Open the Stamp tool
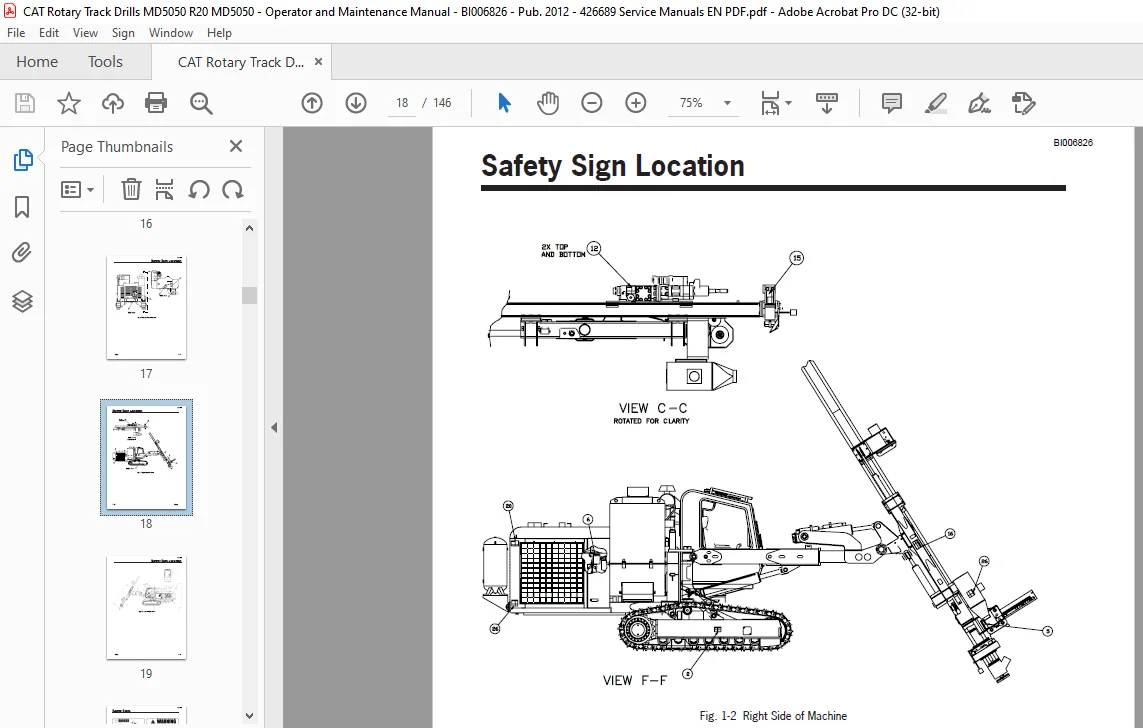 click(x=1023, y=103)
